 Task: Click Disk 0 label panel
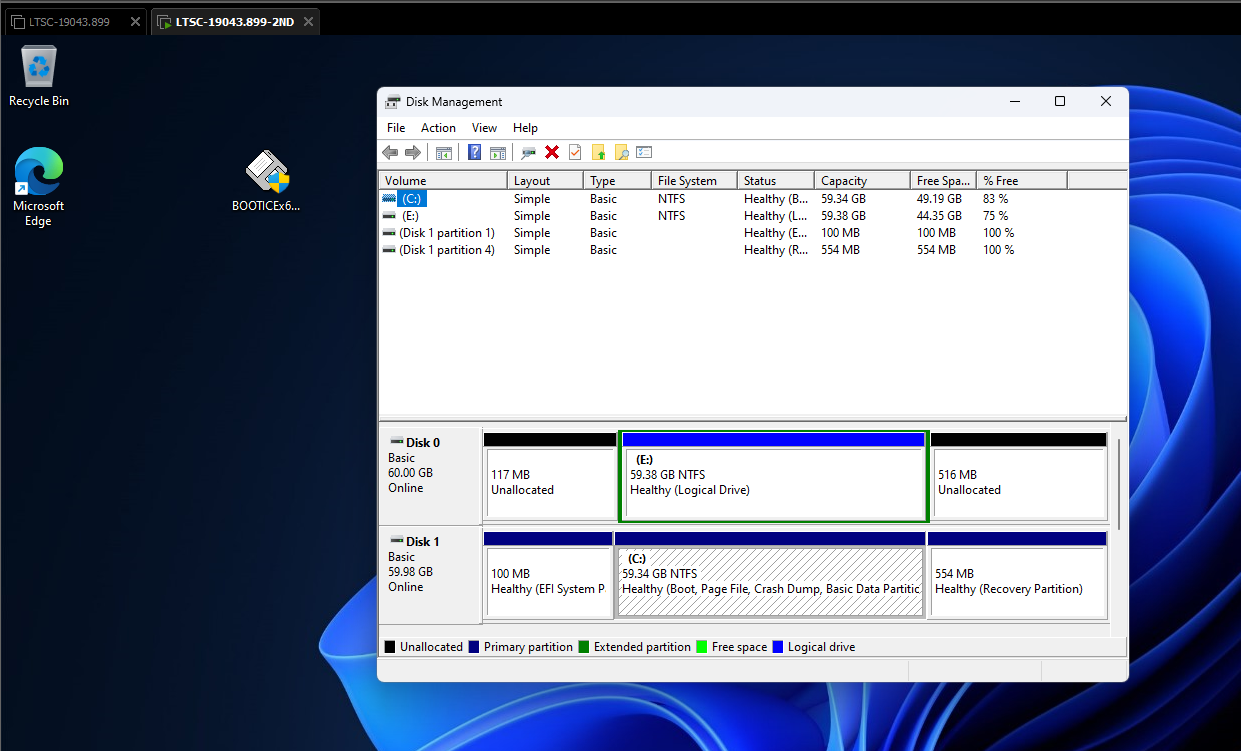point(430,475)
